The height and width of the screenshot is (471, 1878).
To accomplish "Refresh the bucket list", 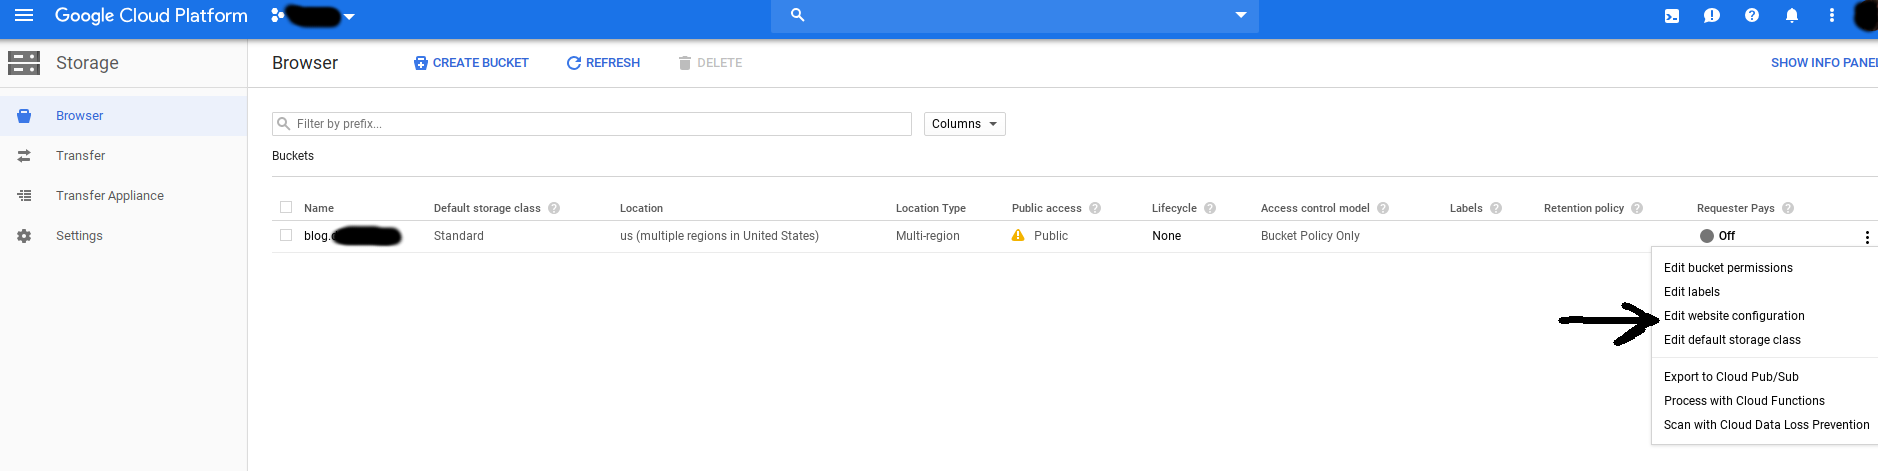I will [603, 63].
